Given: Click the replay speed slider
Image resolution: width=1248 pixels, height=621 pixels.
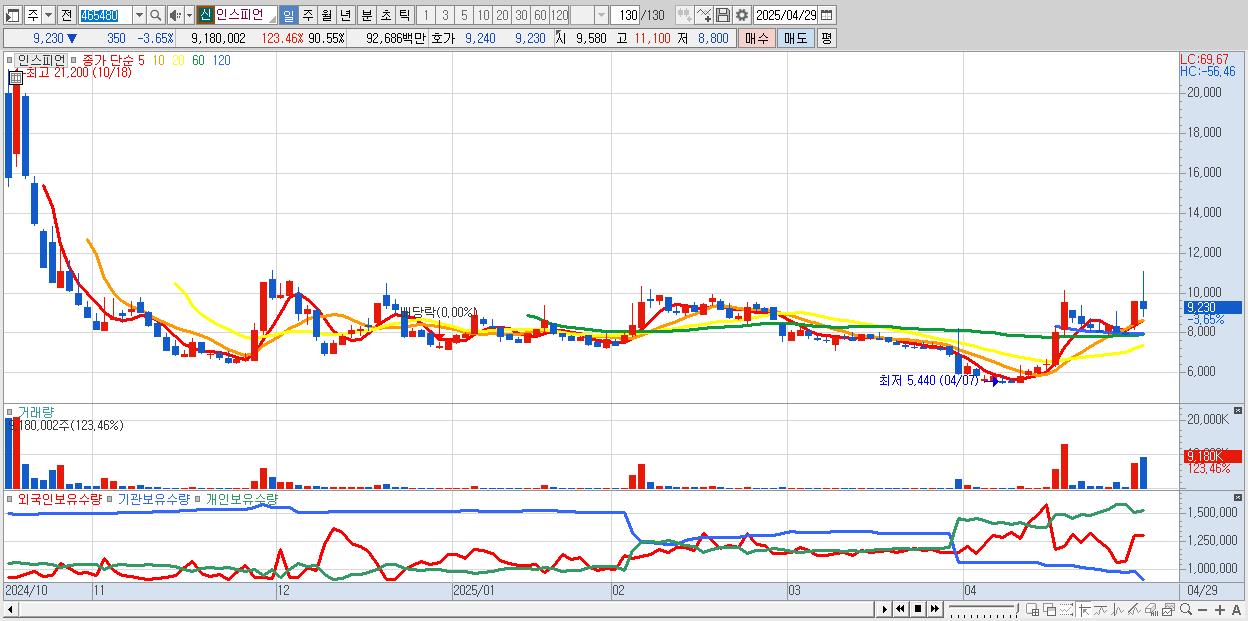Looking at the screenshot, I should [x=983, y=609].
